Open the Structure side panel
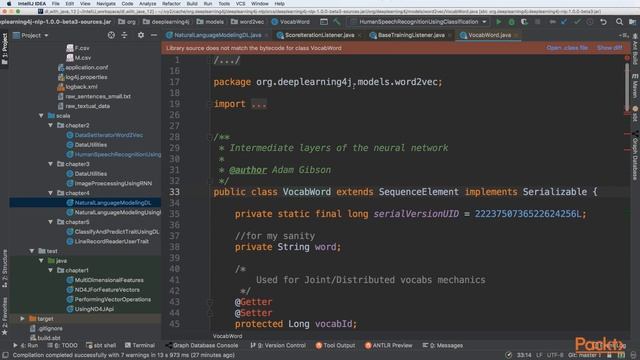640x360 pixels. pyautogui.click(x=4, y=268)
